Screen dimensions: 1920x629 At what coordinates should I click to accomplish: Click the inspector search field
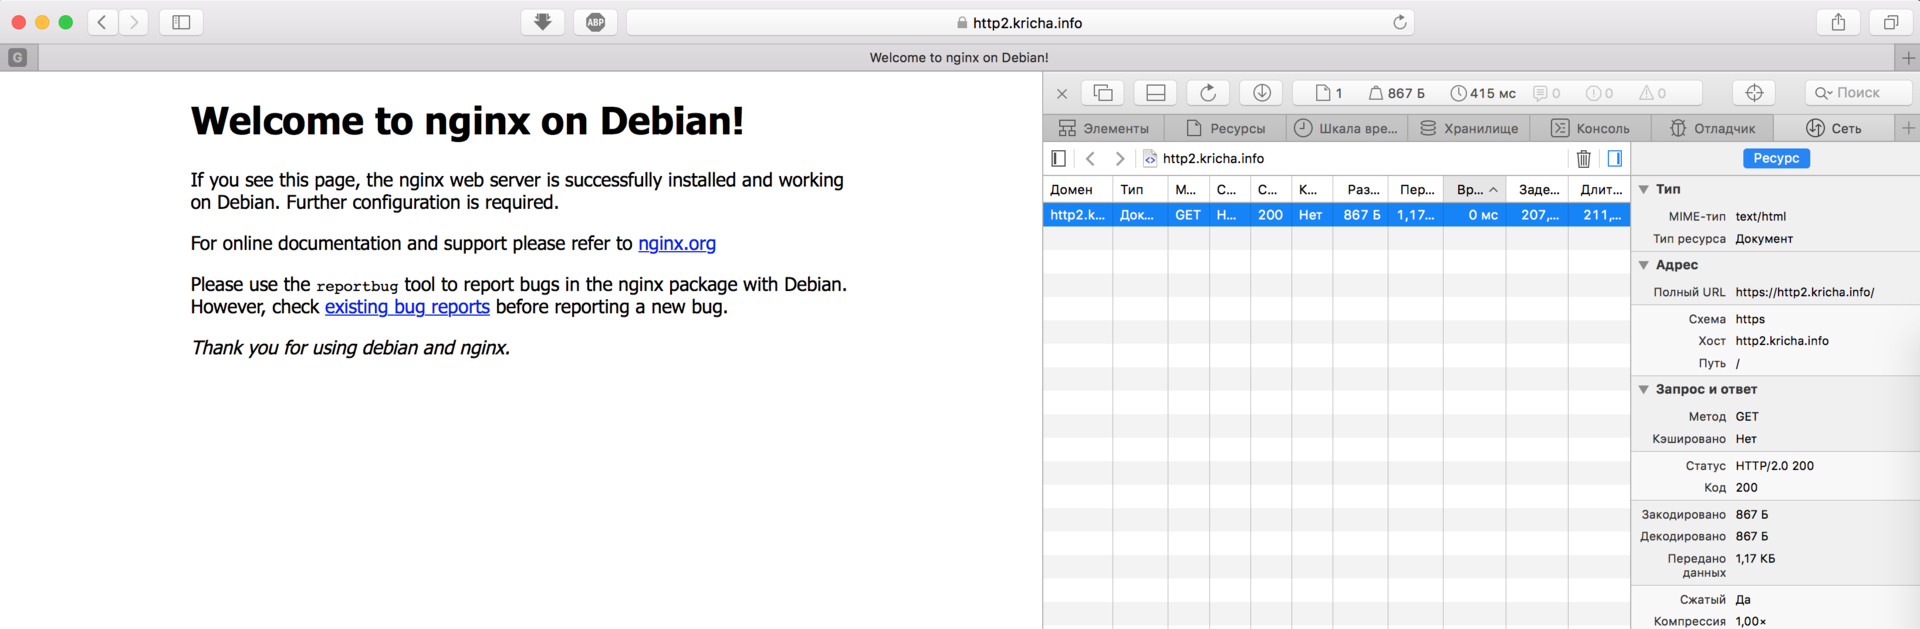click(x=1858, y=93)
